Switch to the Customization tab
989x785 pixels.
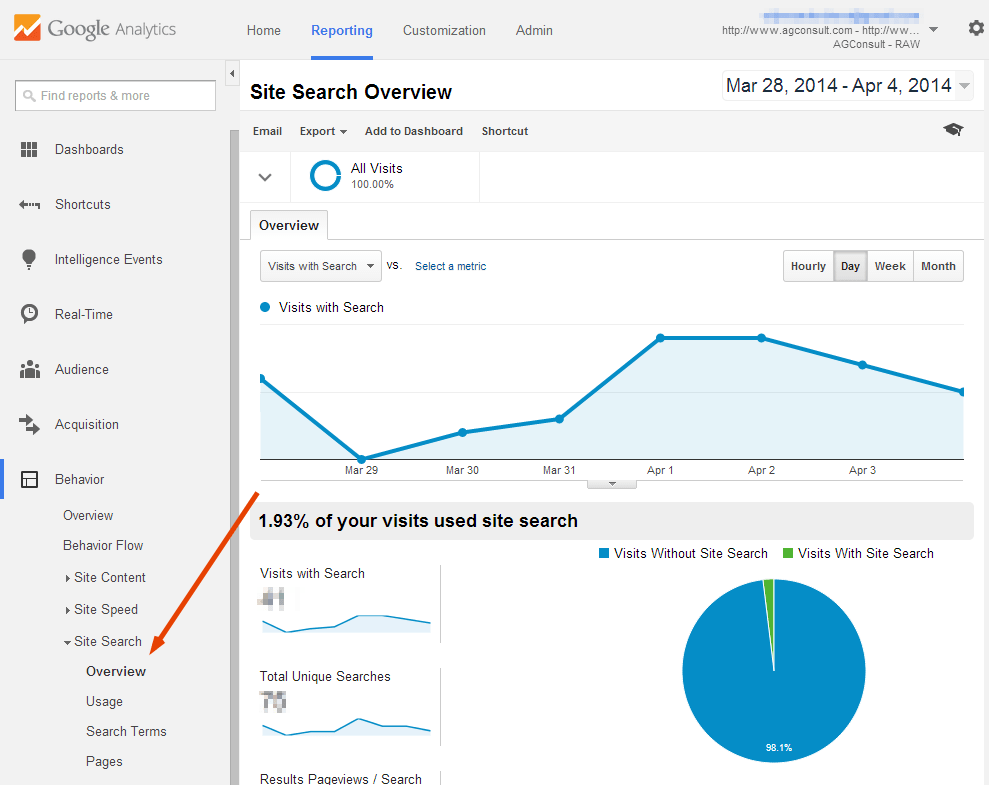click(x=444, y=31)
